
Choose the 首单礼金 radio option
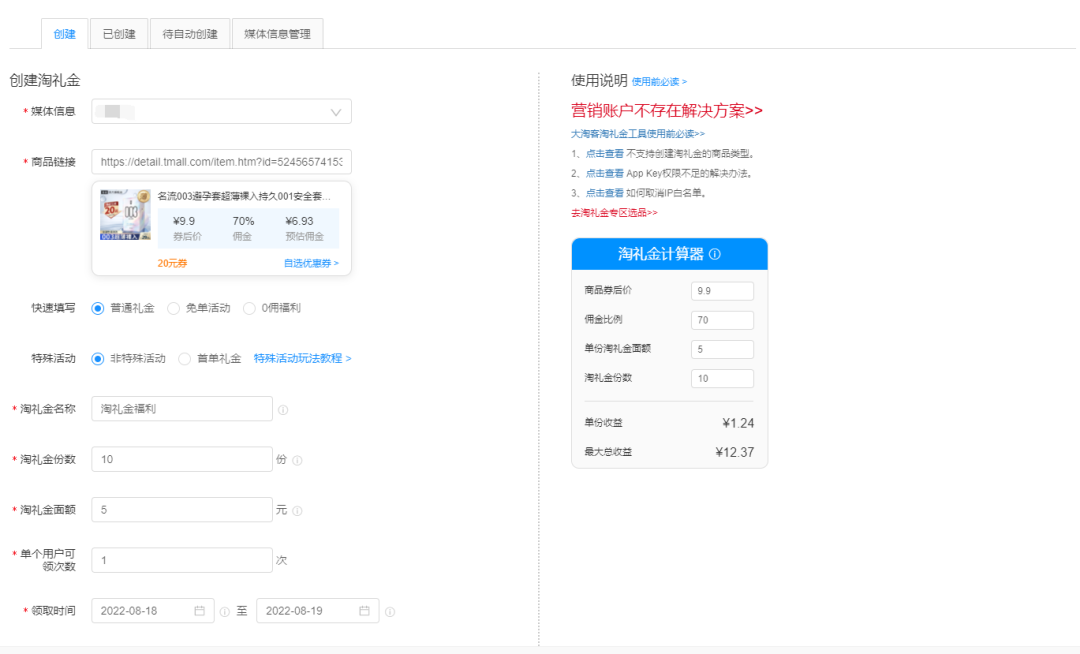[x=185, y=359]
